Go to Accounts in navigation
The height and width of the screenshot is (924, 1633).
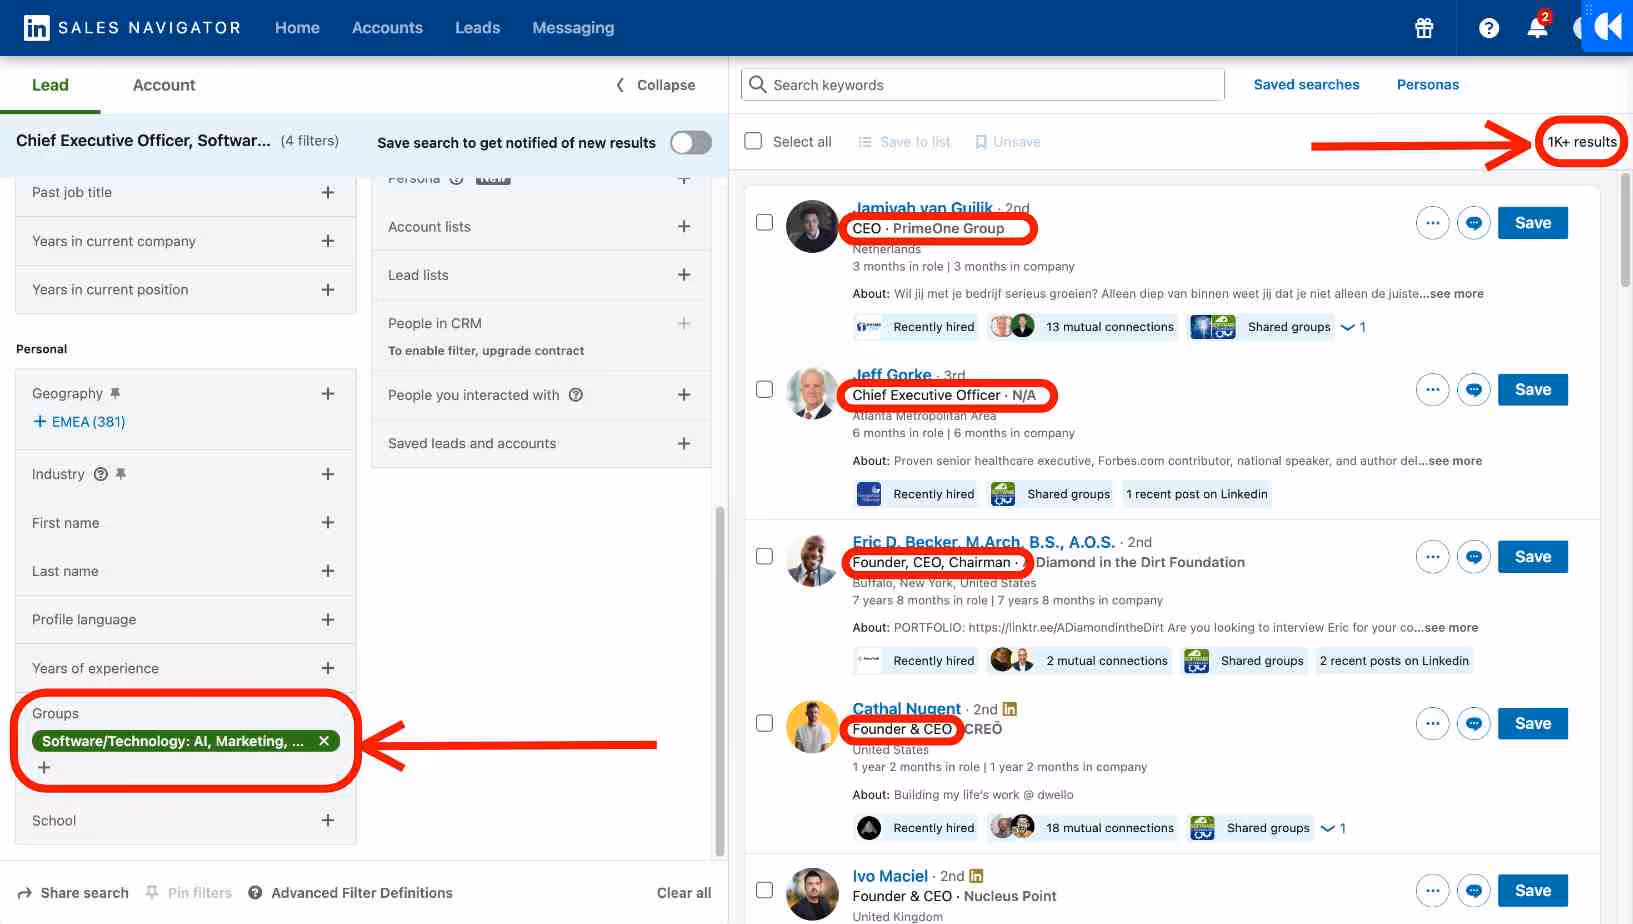387,28
